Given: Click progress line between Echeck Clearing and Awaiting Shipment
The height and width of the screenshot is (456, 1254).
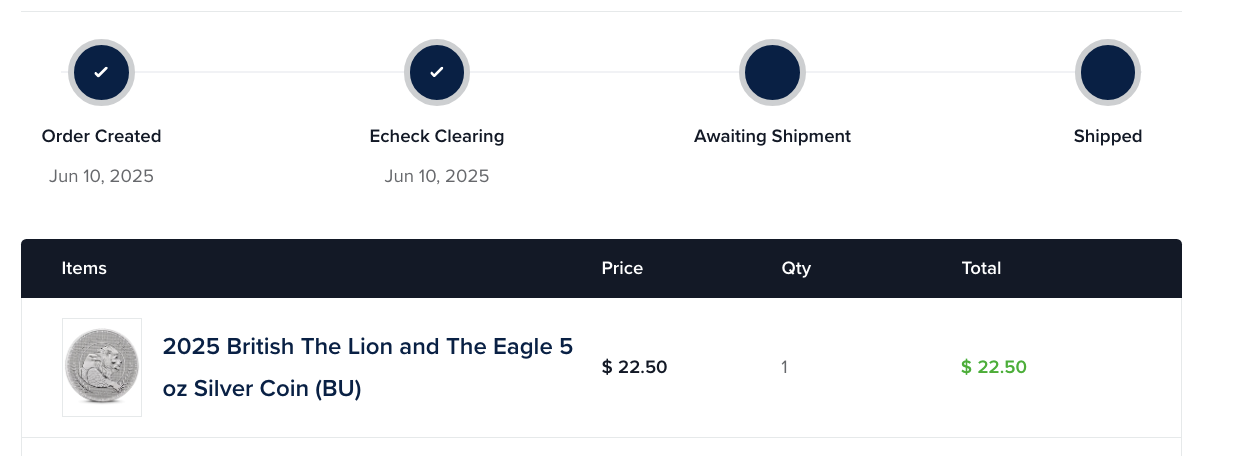Looking at the screenshot, I should pos(605,72).
